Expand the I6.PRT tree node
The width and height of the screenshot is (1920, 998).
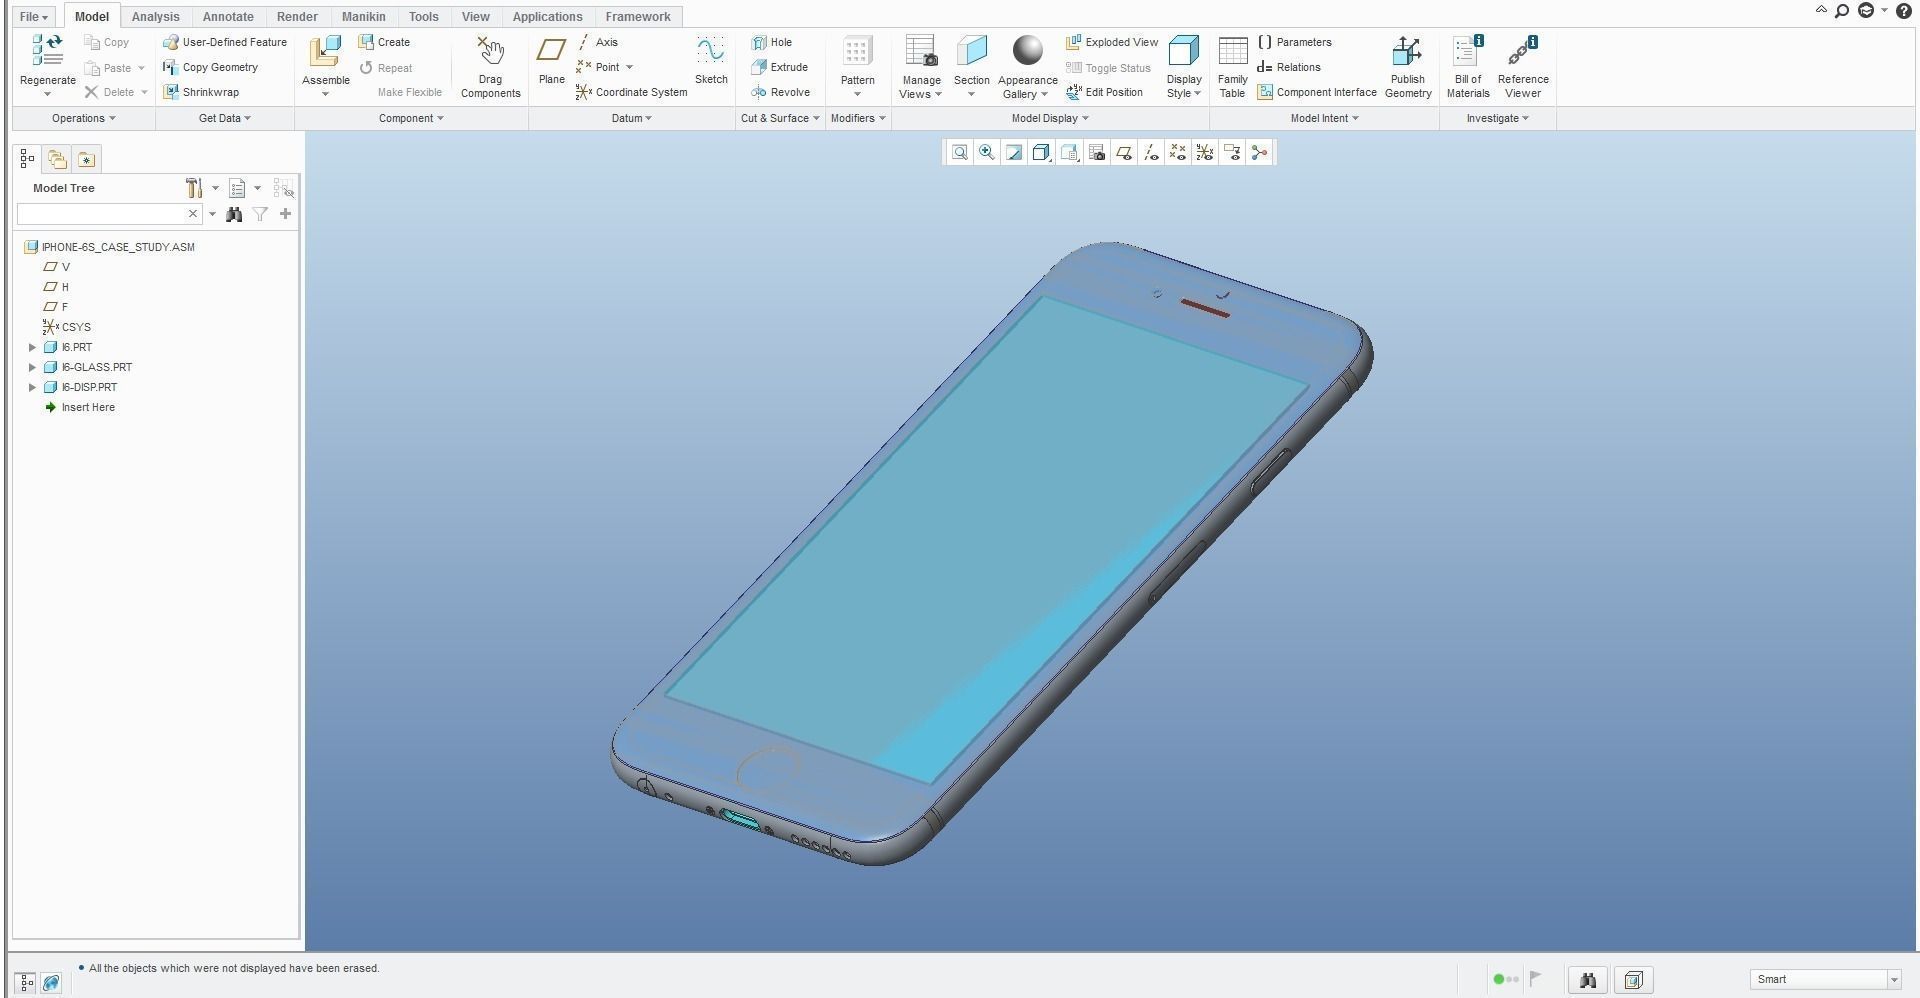(32, 347)
